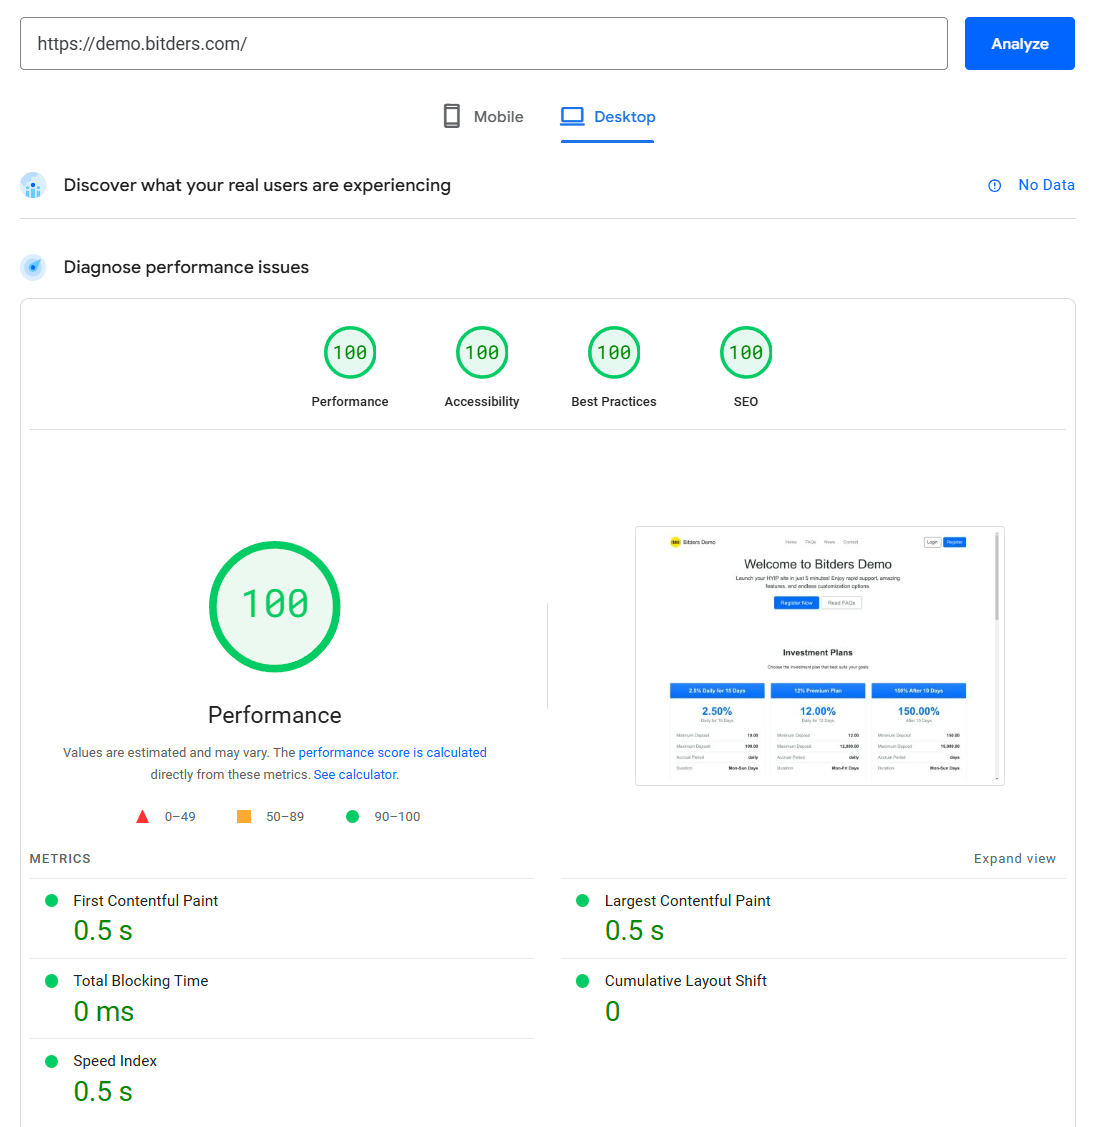Screen dimensions: 1093x1127
Task: Click the large Performance 100 gauge
Action: 275,606
